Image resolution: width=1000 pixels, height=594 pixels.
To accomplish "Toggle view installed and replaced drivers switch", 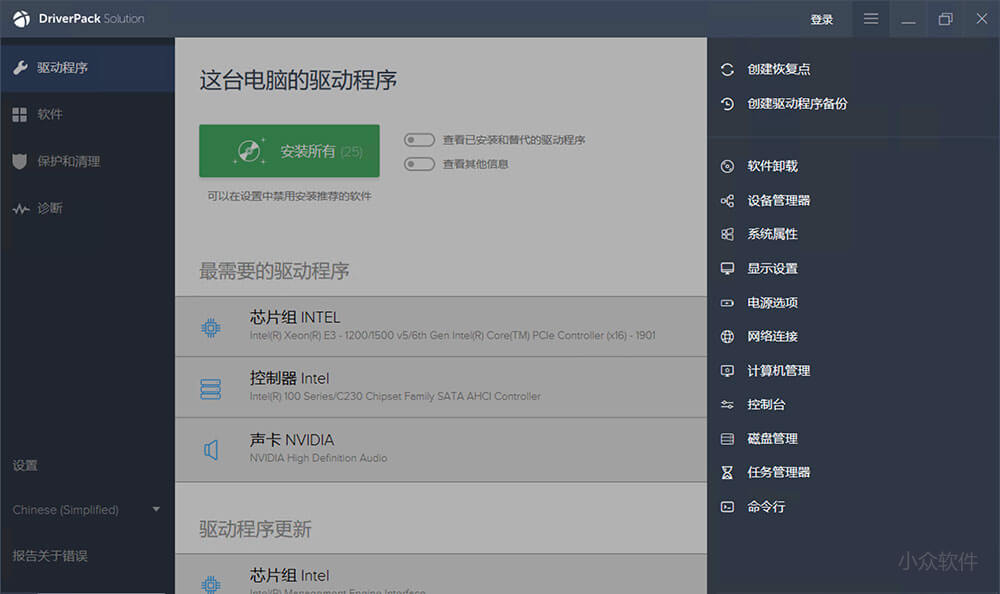I will (419, 140).
